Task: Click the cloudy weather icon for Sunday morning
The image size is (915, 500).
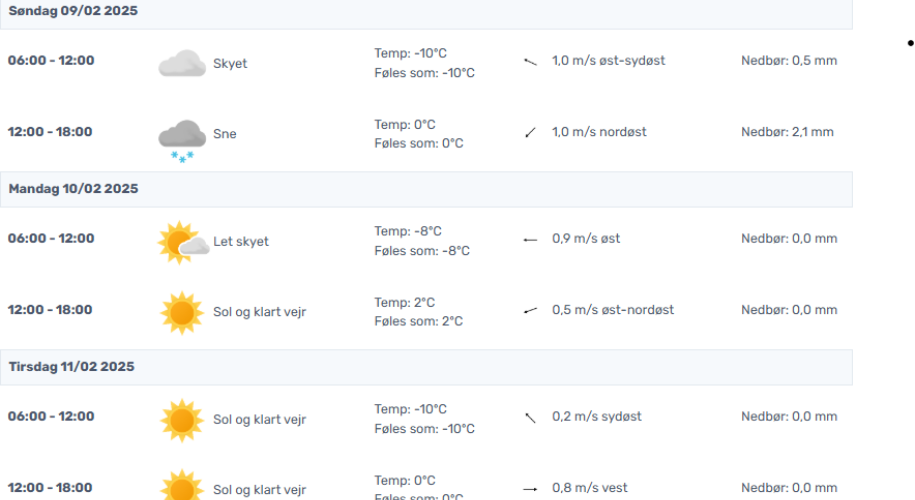Action: pos(182,63)
